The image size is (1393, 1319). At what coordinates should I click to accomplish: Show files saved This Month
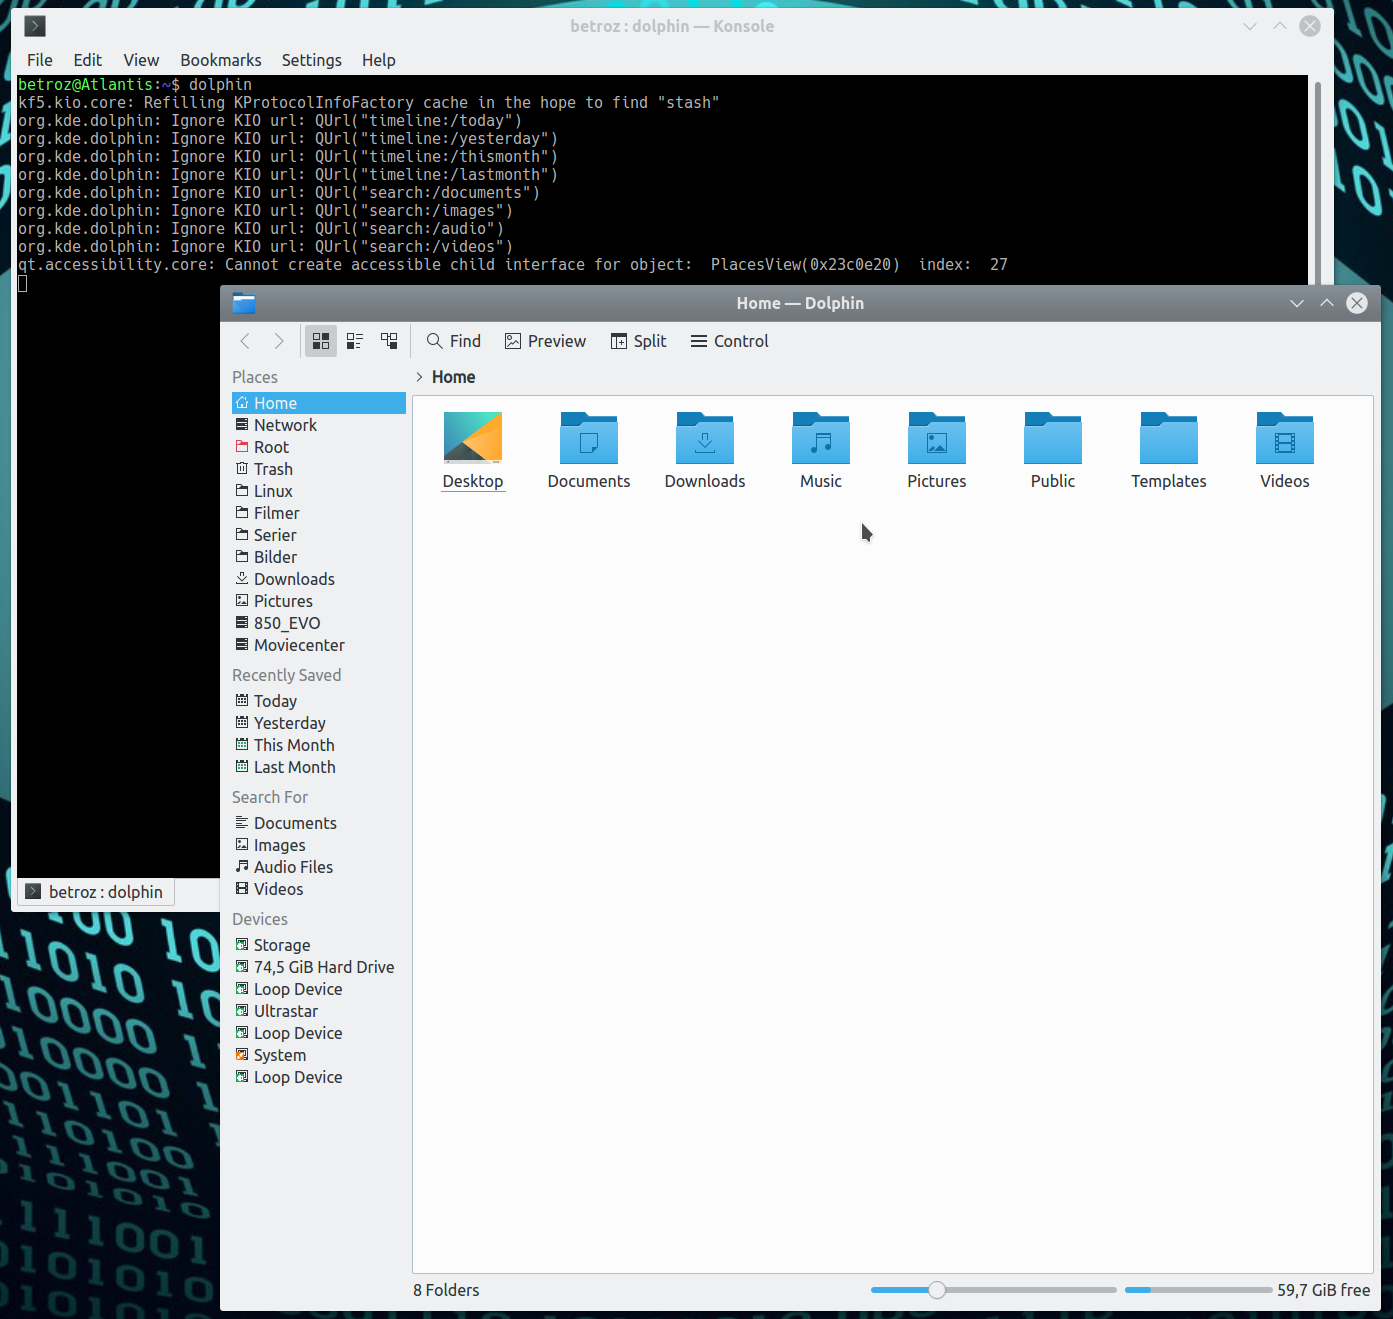(319, 745)
